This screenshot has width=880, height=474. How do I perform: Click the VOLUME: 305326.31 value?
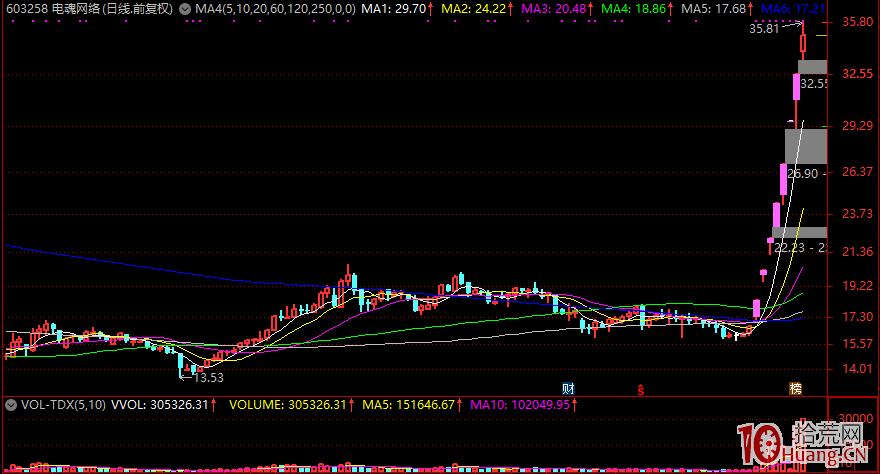pos(288,404)
